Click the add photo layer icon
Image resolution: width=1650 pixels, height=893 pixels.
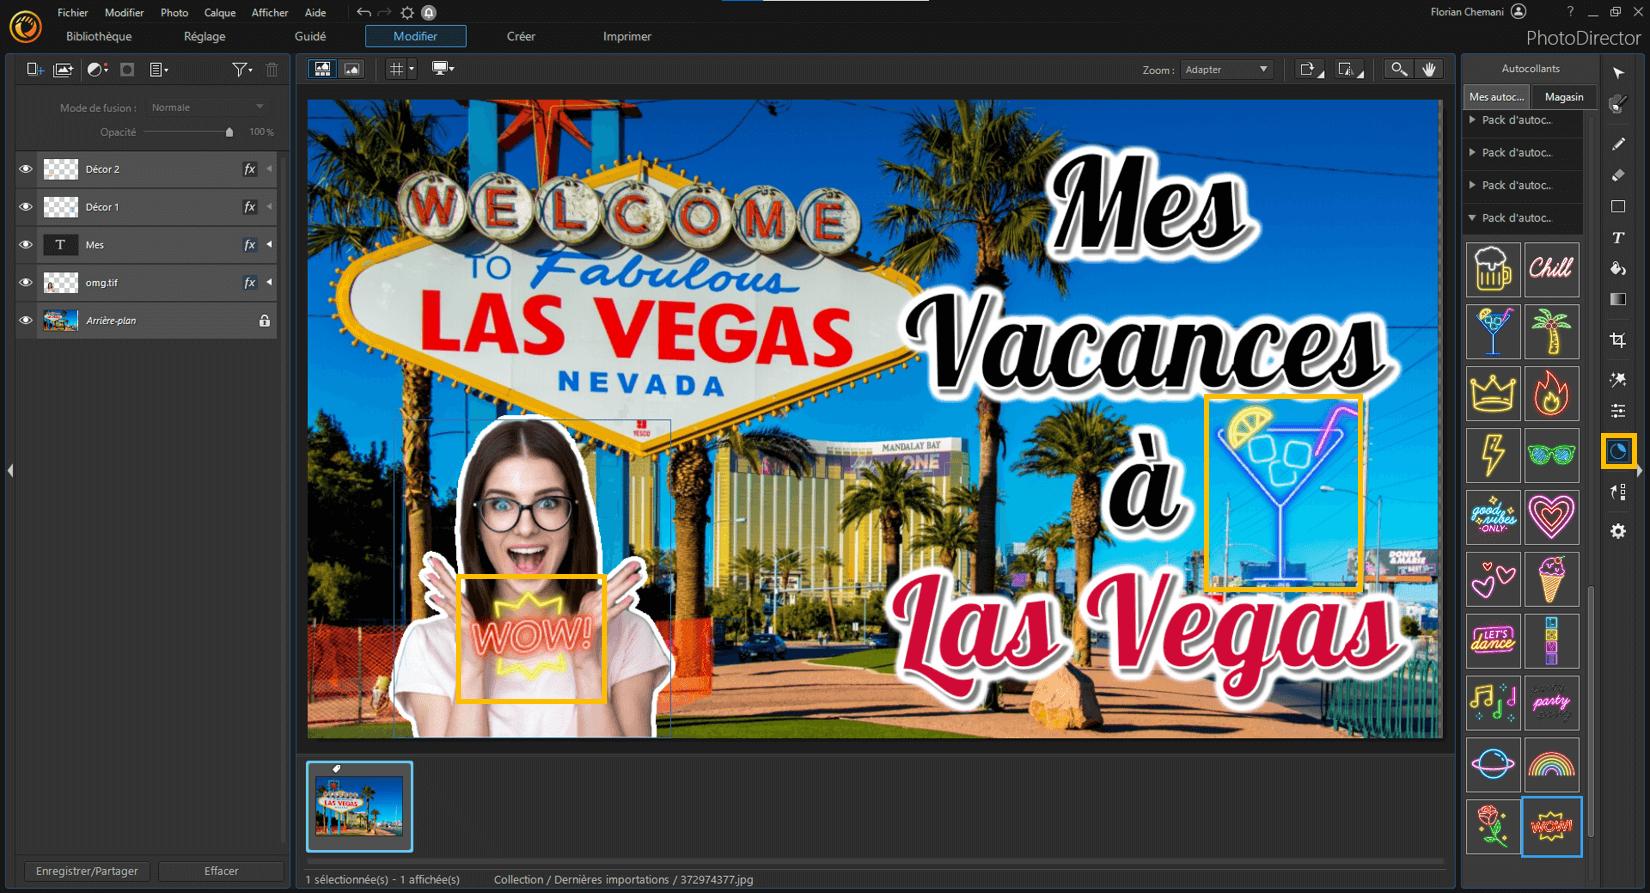(x=63, y=69)
